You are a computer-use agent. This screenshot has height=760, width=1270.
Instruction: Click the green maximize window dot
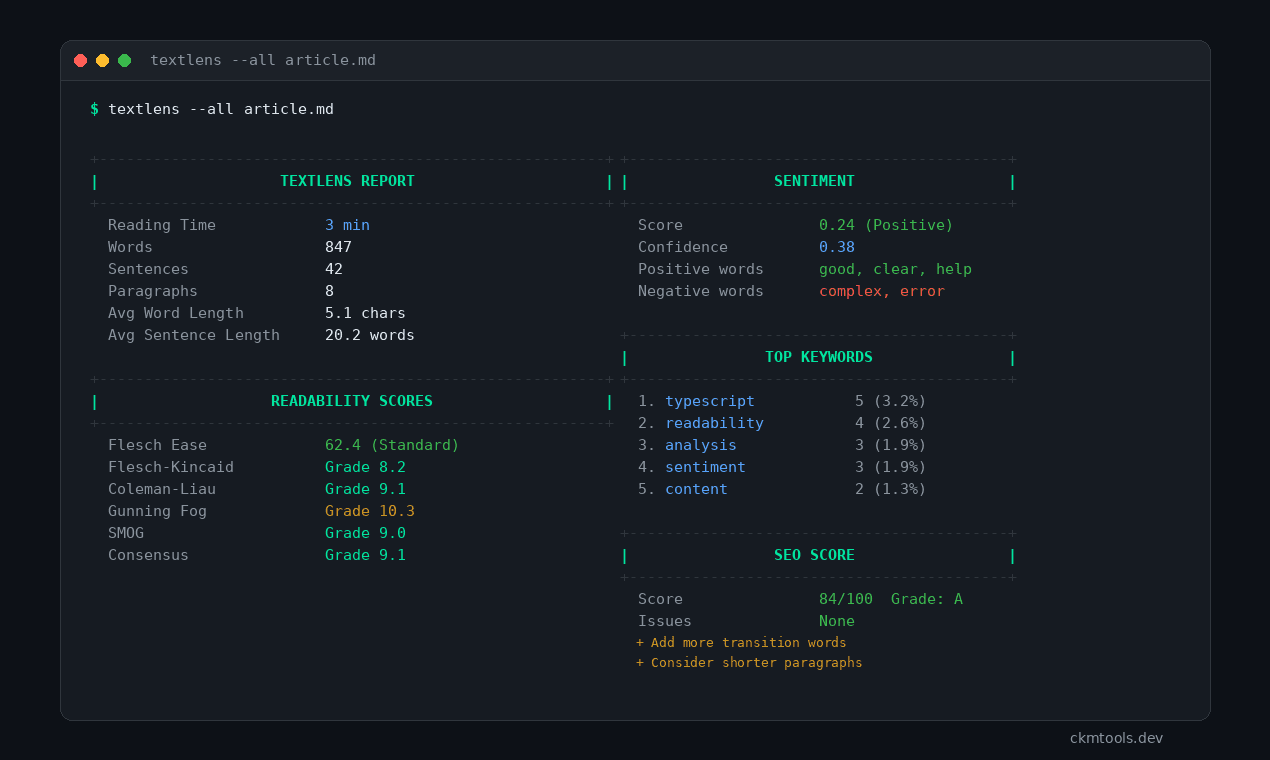point(125,61)
